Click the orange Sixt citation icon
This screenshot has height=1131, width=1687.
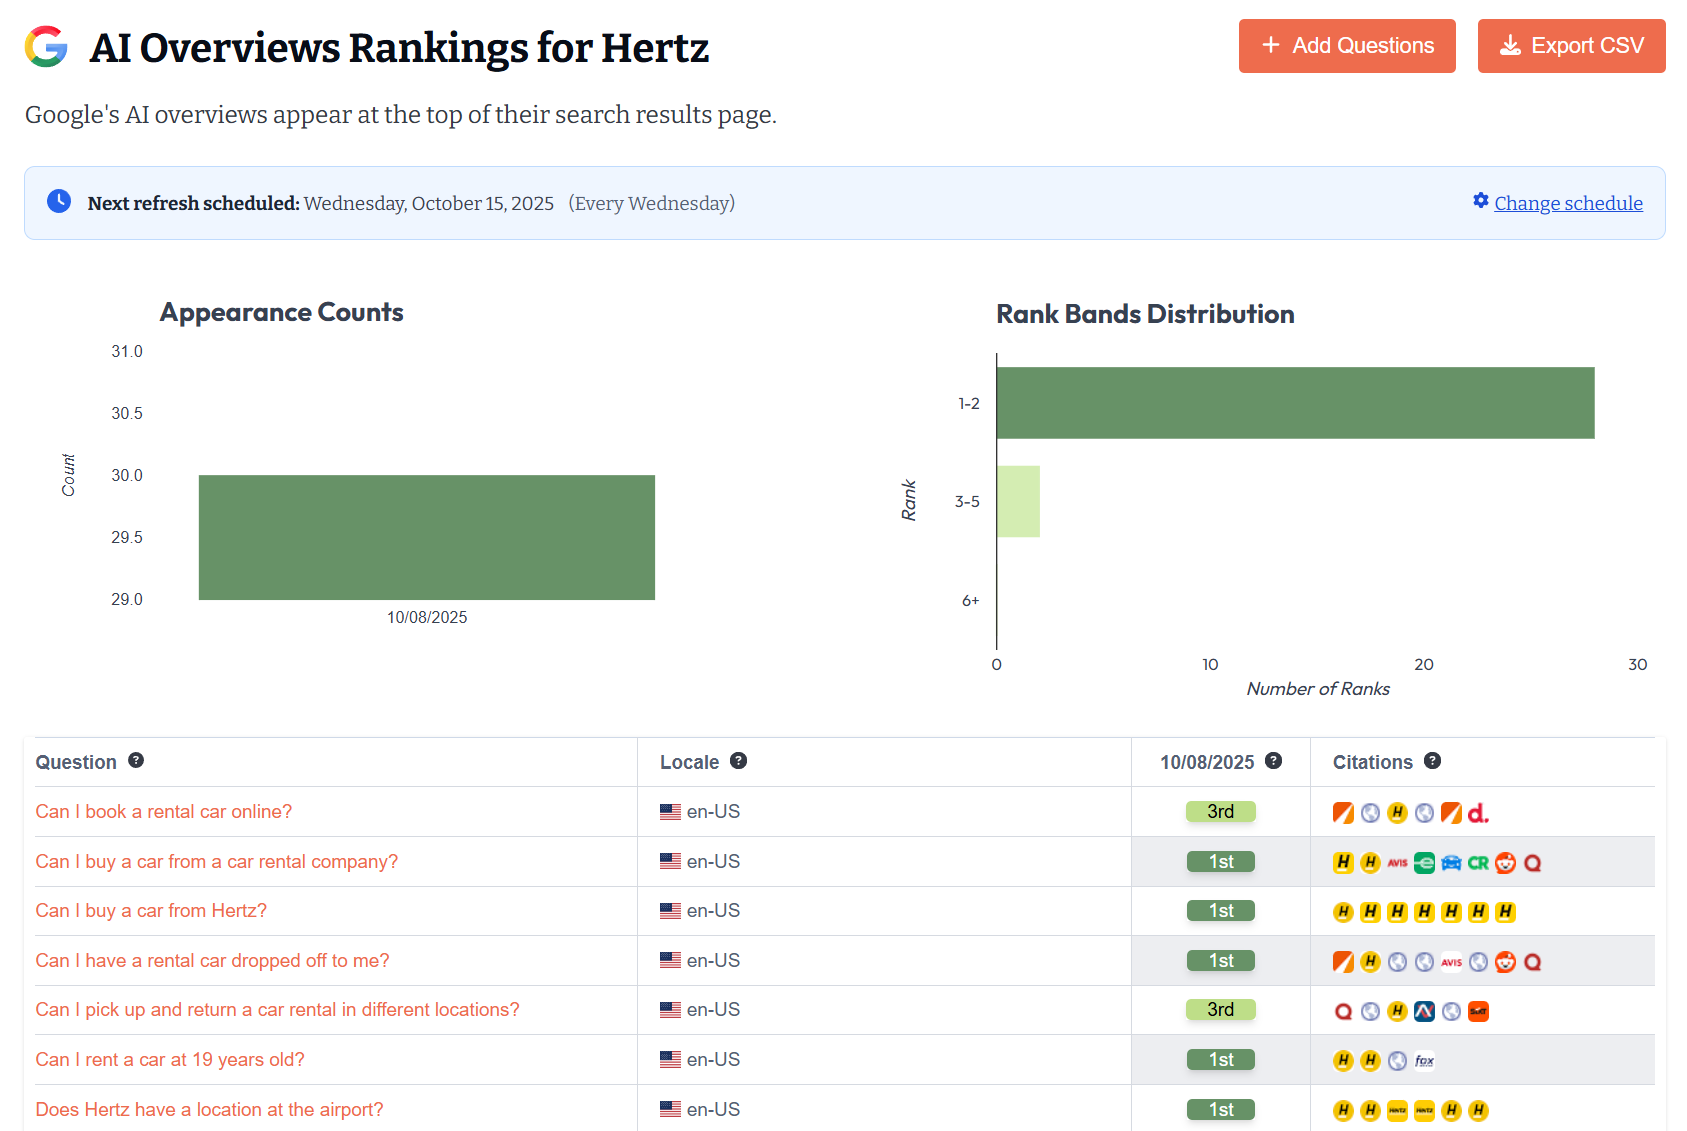click(1478, 1012)
